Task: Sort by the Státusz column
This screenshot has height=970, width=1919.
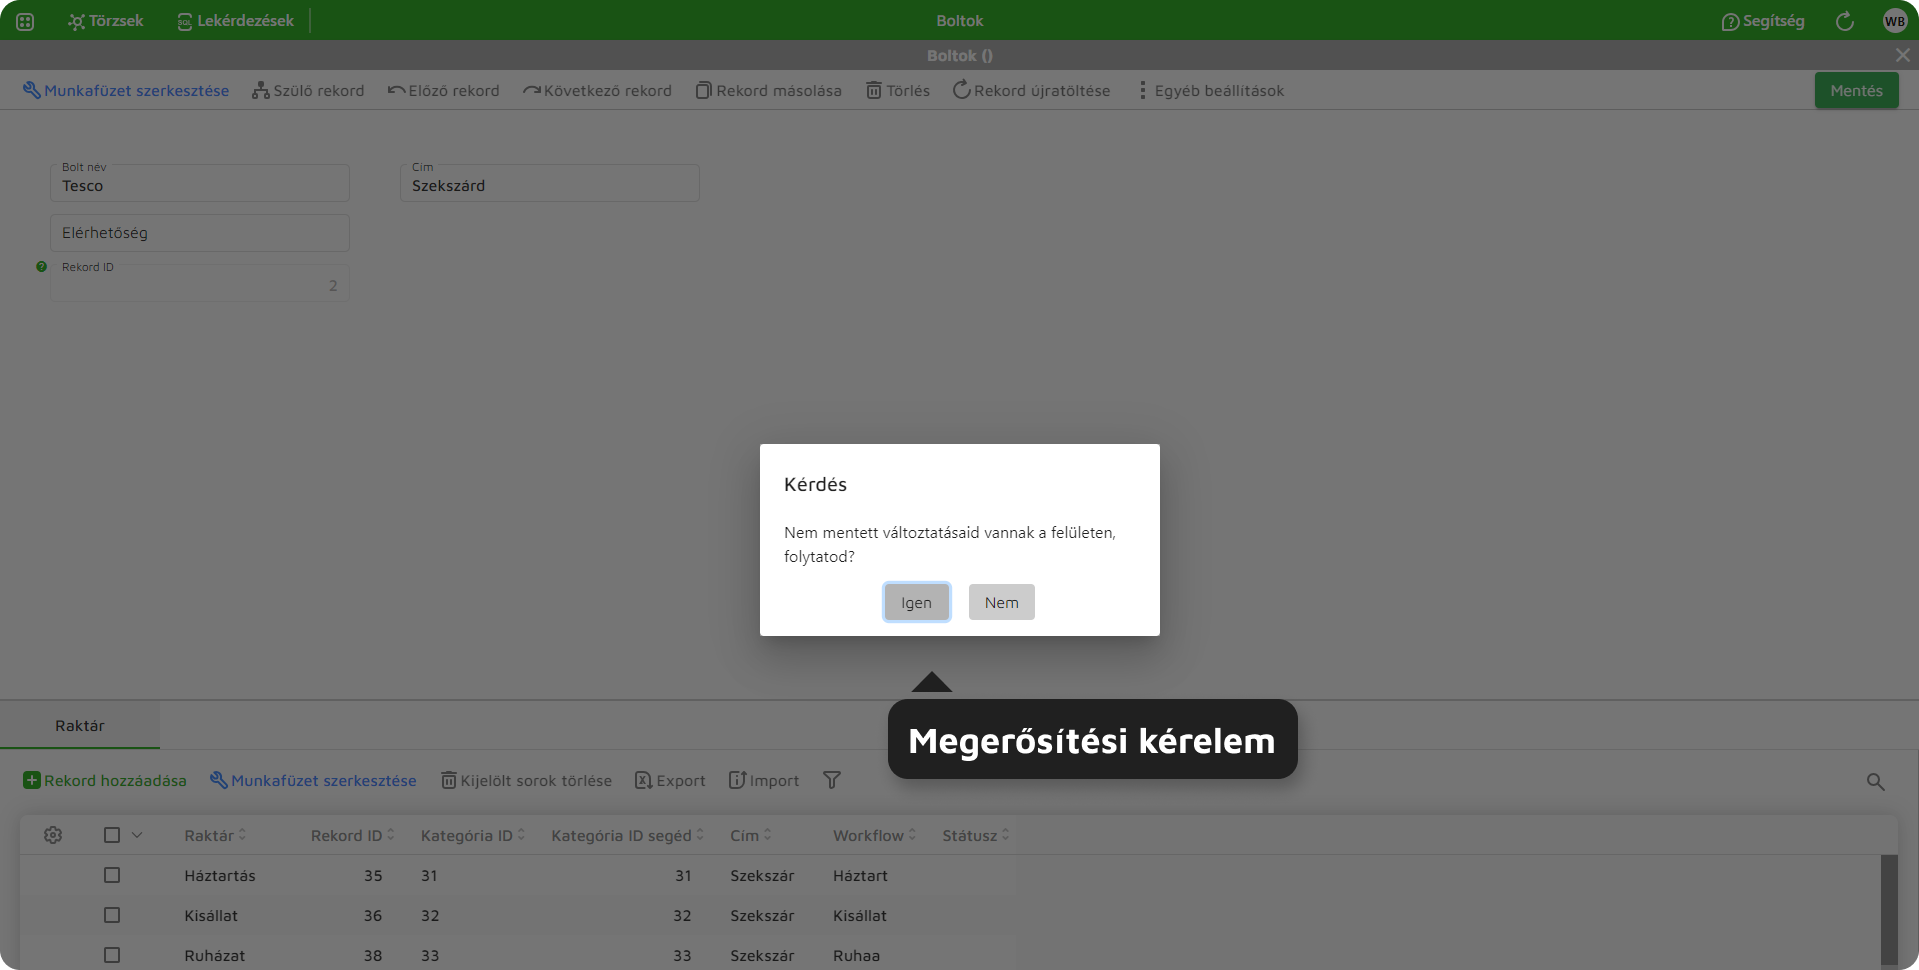Action: tap(976, 835)
